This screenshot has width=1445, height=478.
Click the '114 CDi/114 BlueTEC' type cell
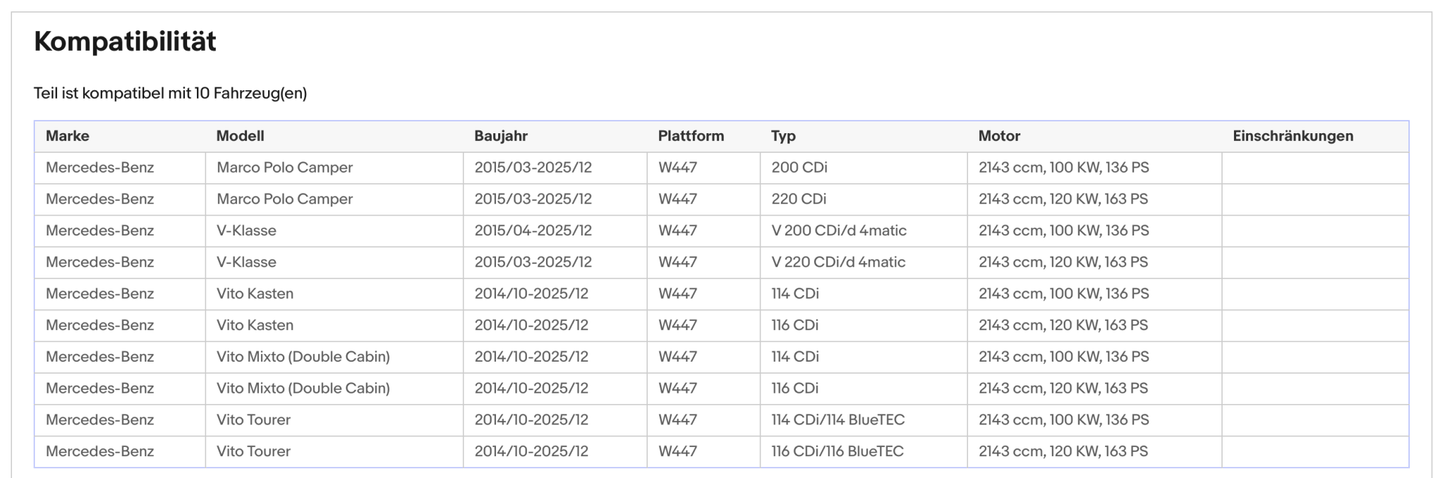point(838,420)
